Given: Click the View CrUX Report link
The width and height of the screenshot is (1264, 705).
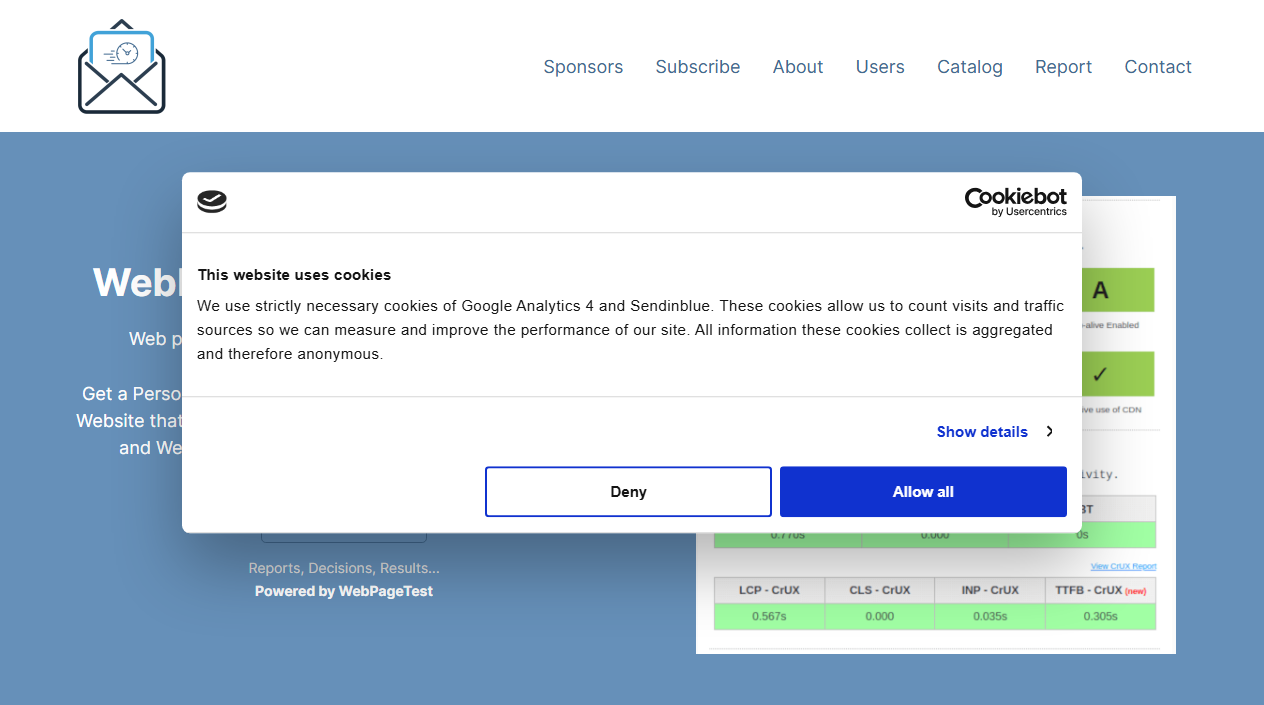Looking at the screenshot, I should coord(1122,566).
